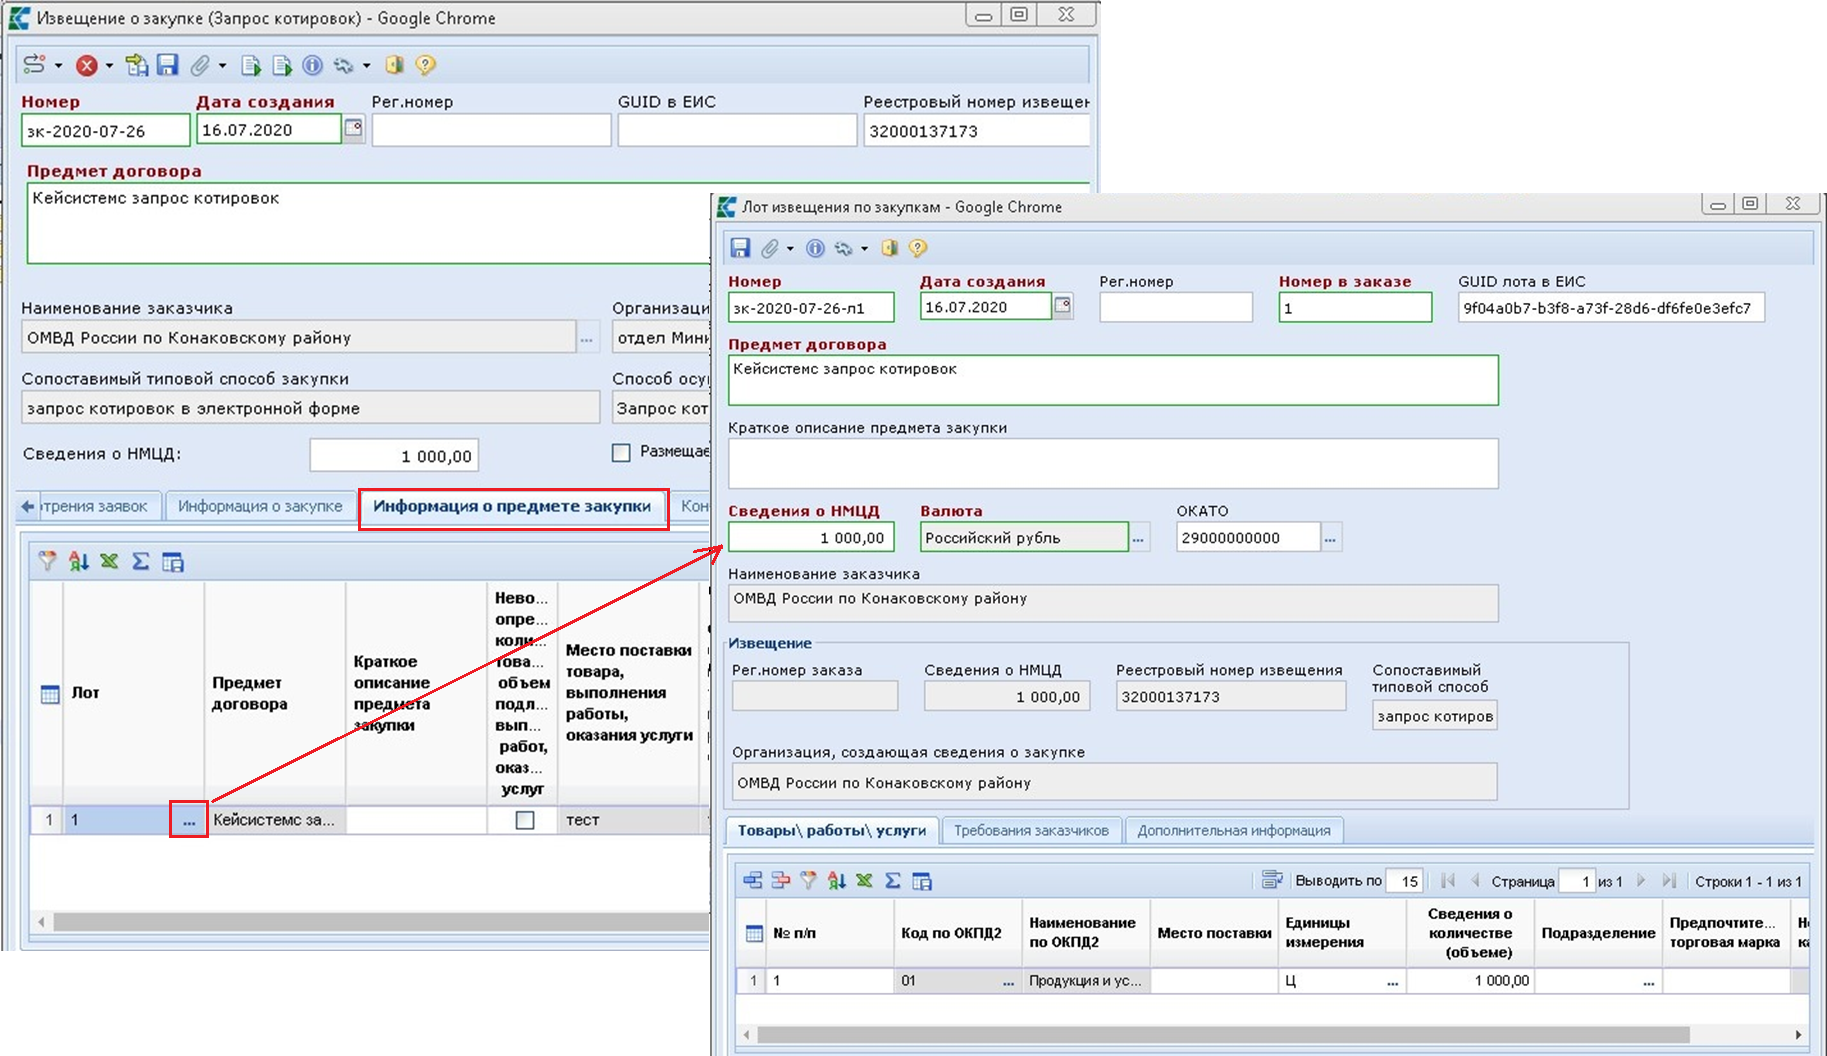Image resolution: width=1827 pixels, height=1056 pixels.
Task: Go to the next page in the goods grid
Action: point(1641,881)
